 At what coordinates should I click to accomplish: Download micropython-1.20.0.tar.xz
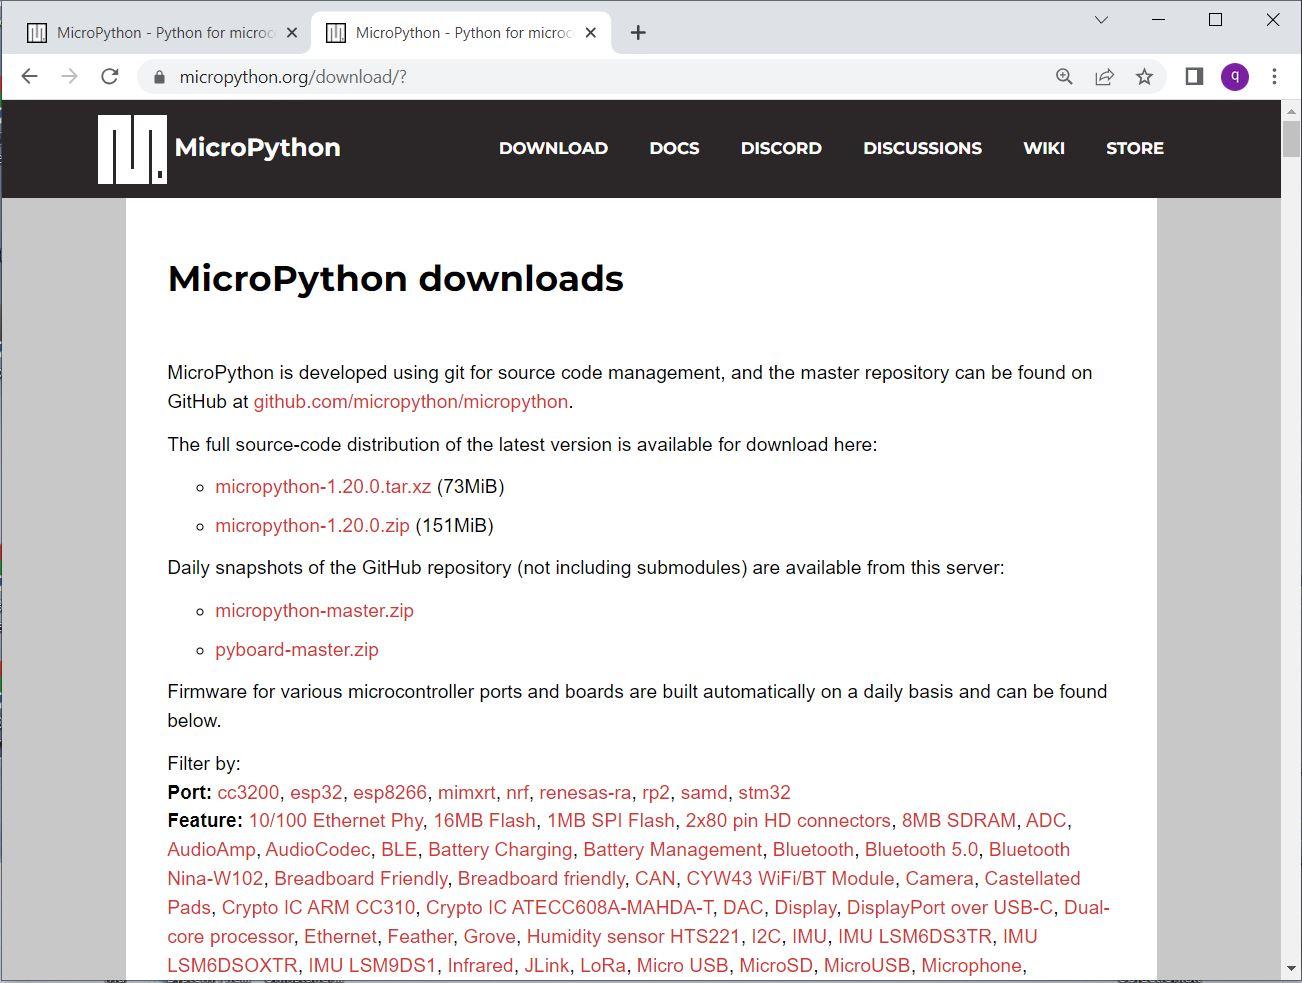pos(323,487)
